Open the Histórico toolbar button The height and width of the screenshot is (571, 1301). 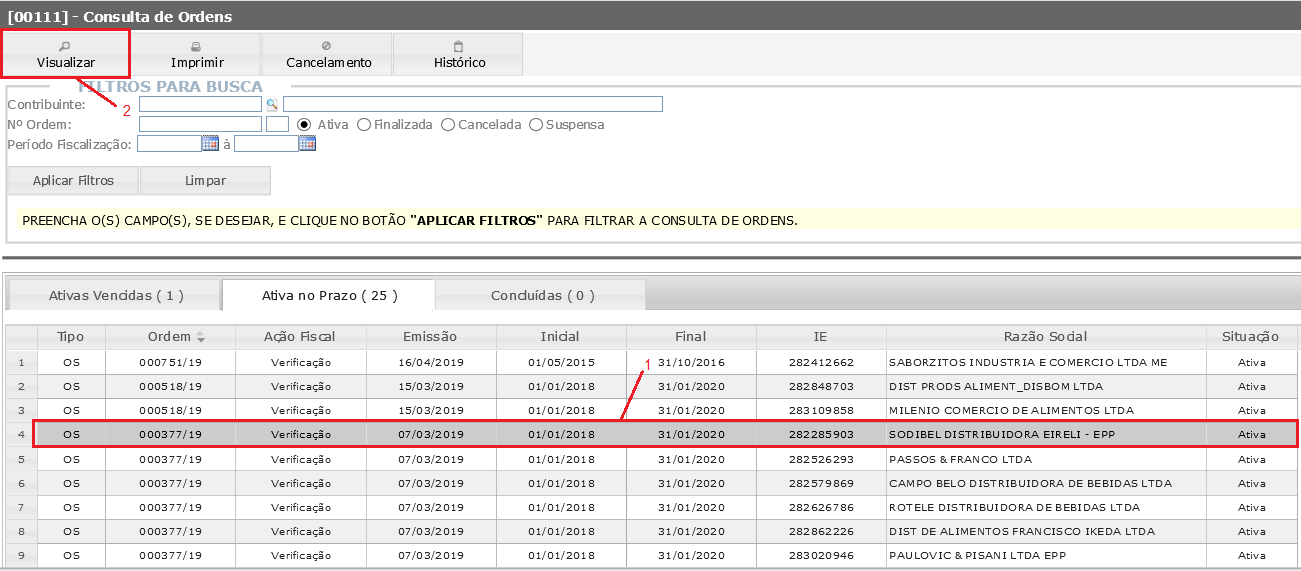[x=459, y=54]
